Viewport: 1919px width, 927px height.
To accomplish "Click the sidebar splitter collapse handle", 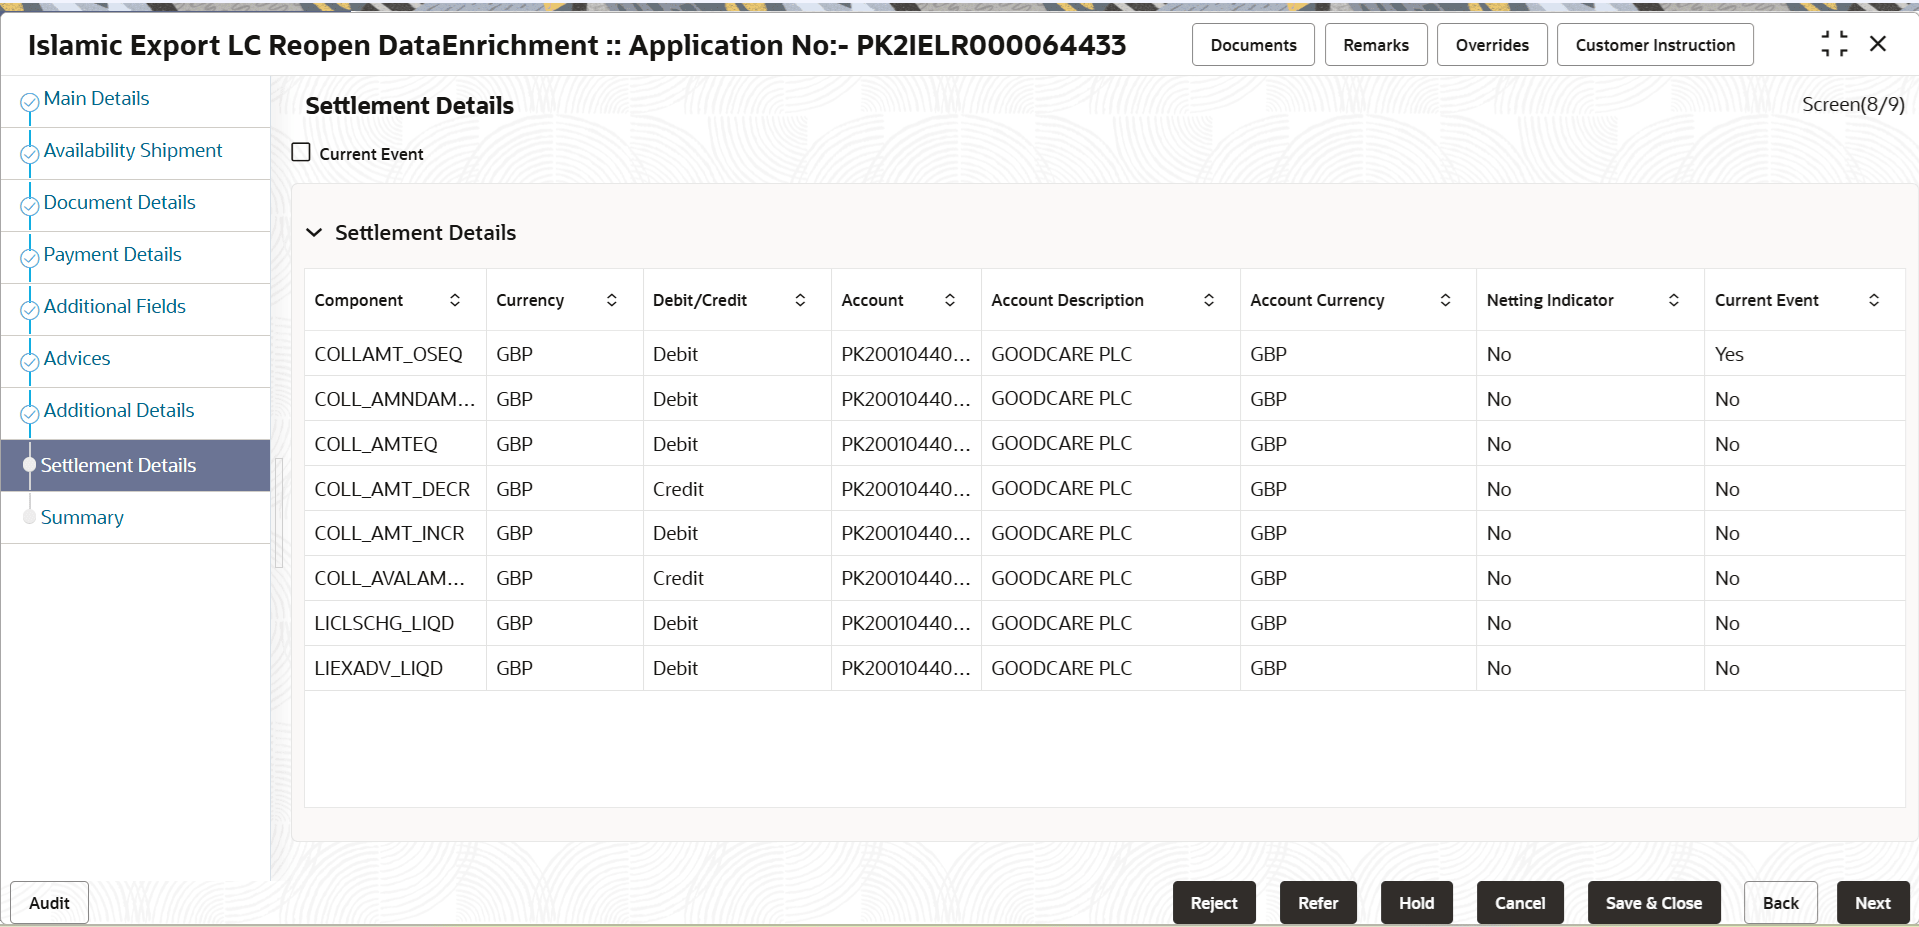I will tap(279, 513).
